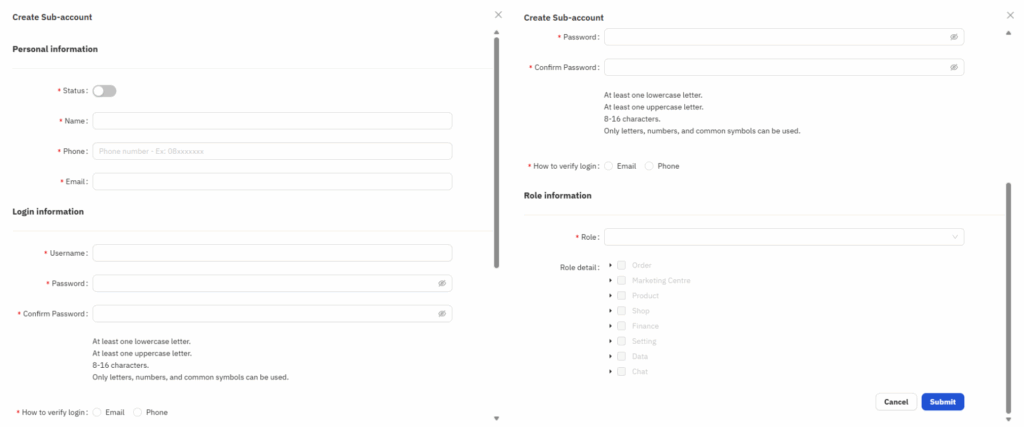Click the Cancel button
Screen dimensions: 1024x427
pyautogui.click(x=896, y=402)
